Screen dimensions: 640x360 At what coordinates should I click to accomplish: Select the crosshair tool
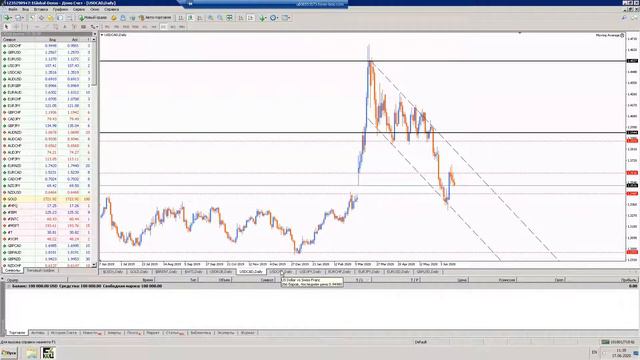pos(16,27)
